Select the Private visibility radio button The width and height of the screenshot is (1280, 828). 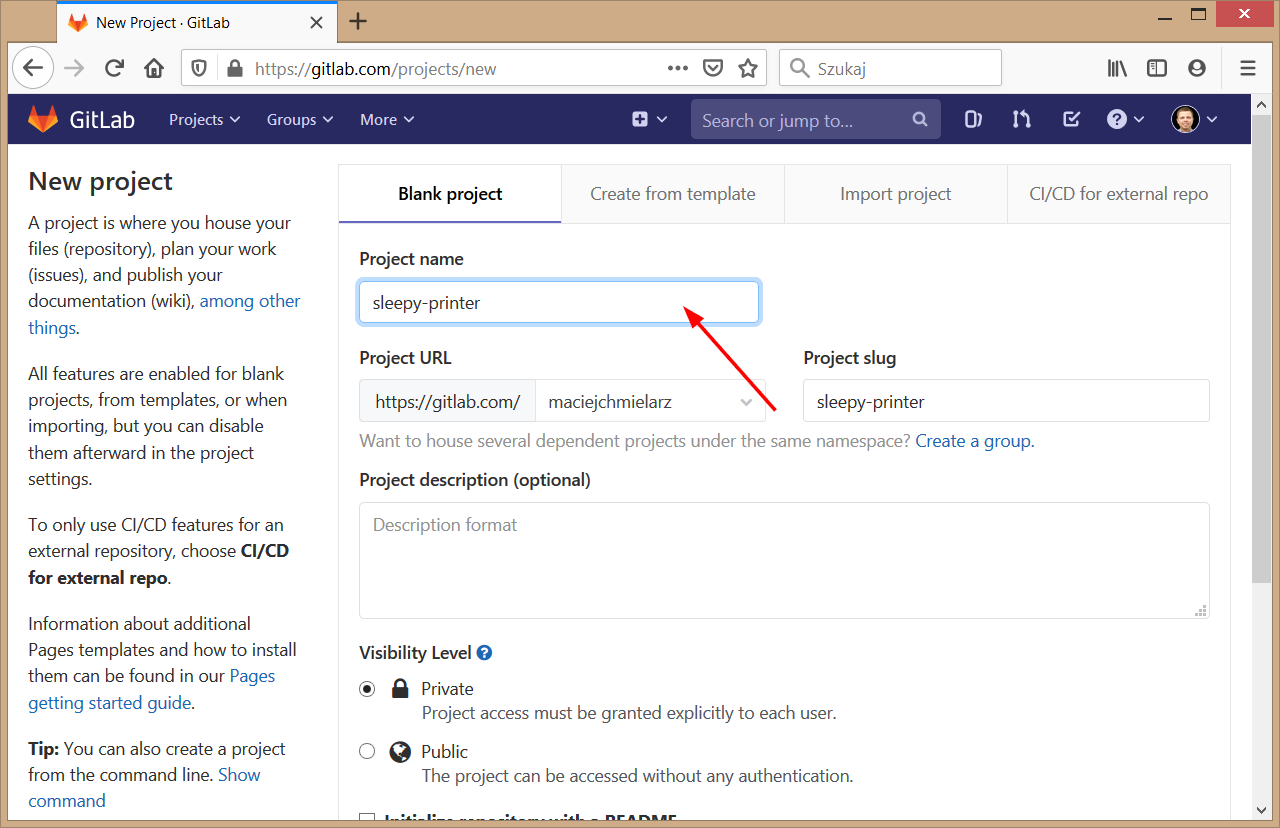(368, 689)
